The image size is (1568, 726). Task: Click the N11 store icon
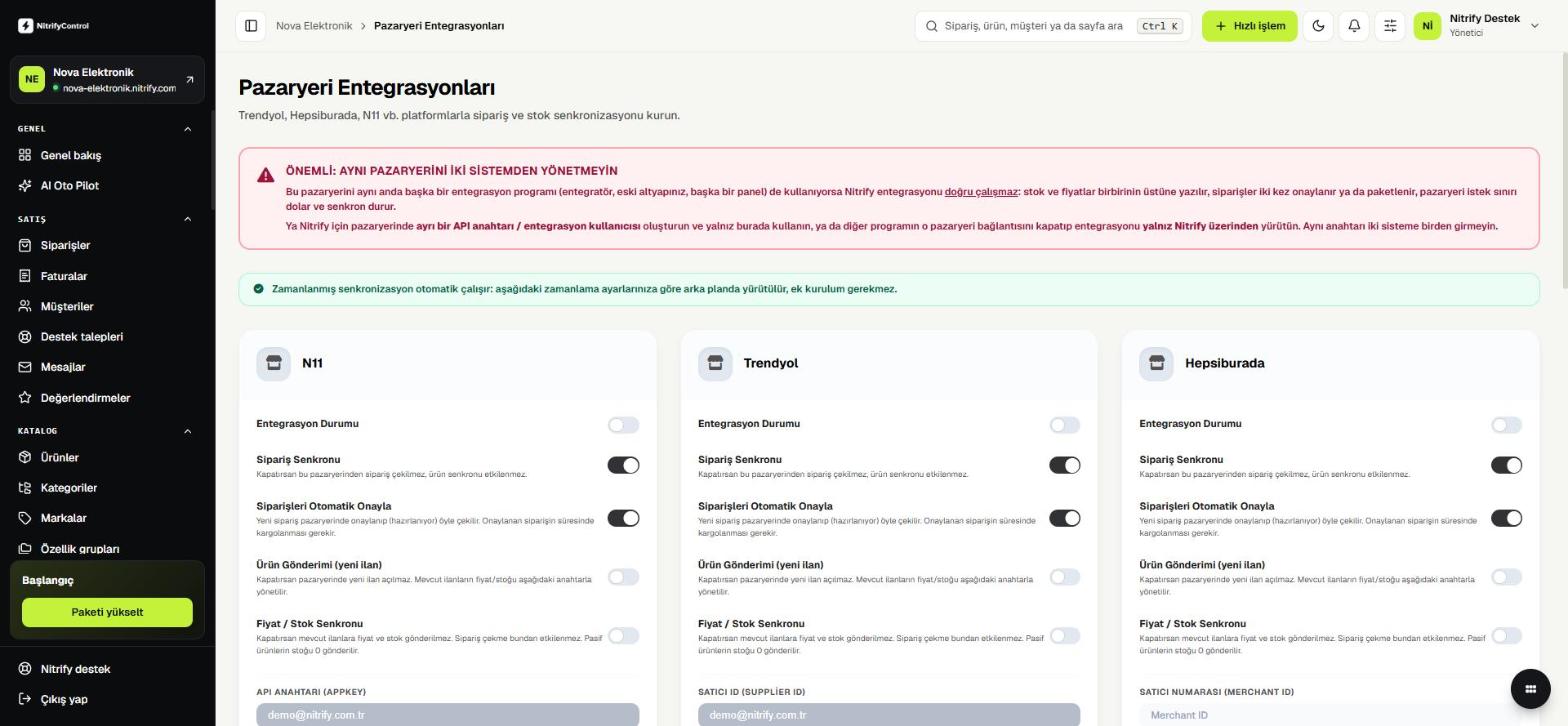[273, 364]
